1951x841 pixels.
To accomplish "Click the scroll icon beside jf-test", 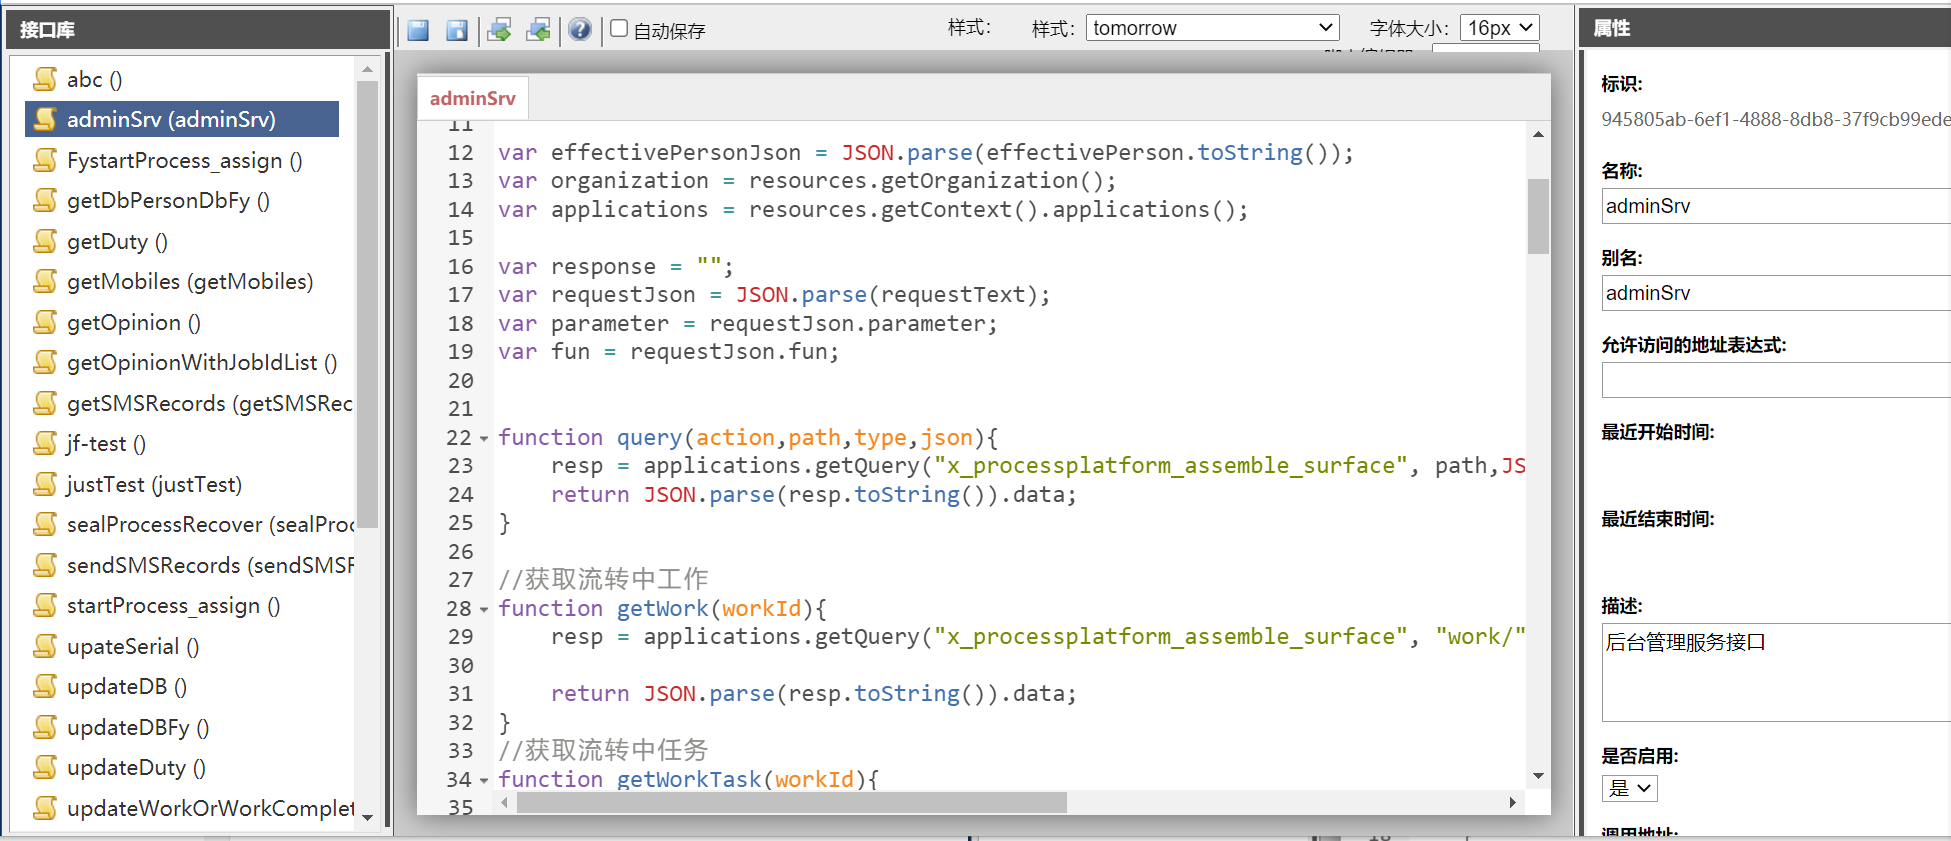I will point(45,443).
